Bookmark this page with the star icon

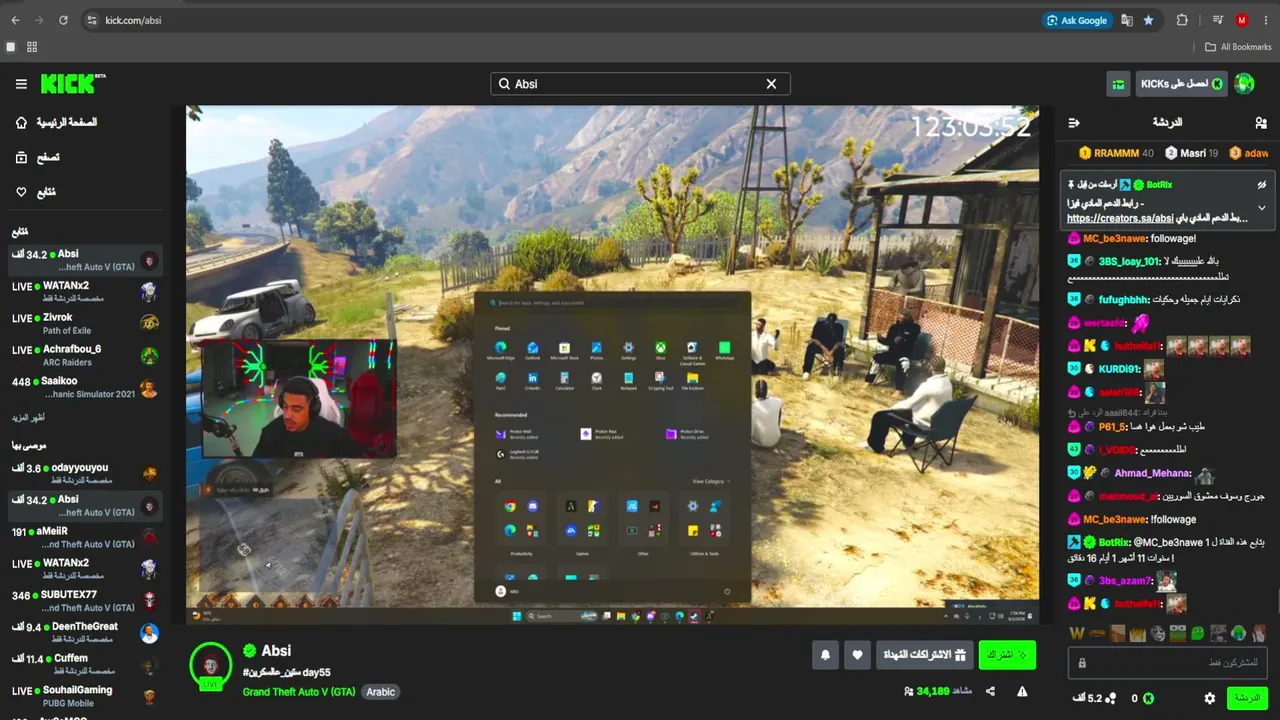pos(1149,20)
